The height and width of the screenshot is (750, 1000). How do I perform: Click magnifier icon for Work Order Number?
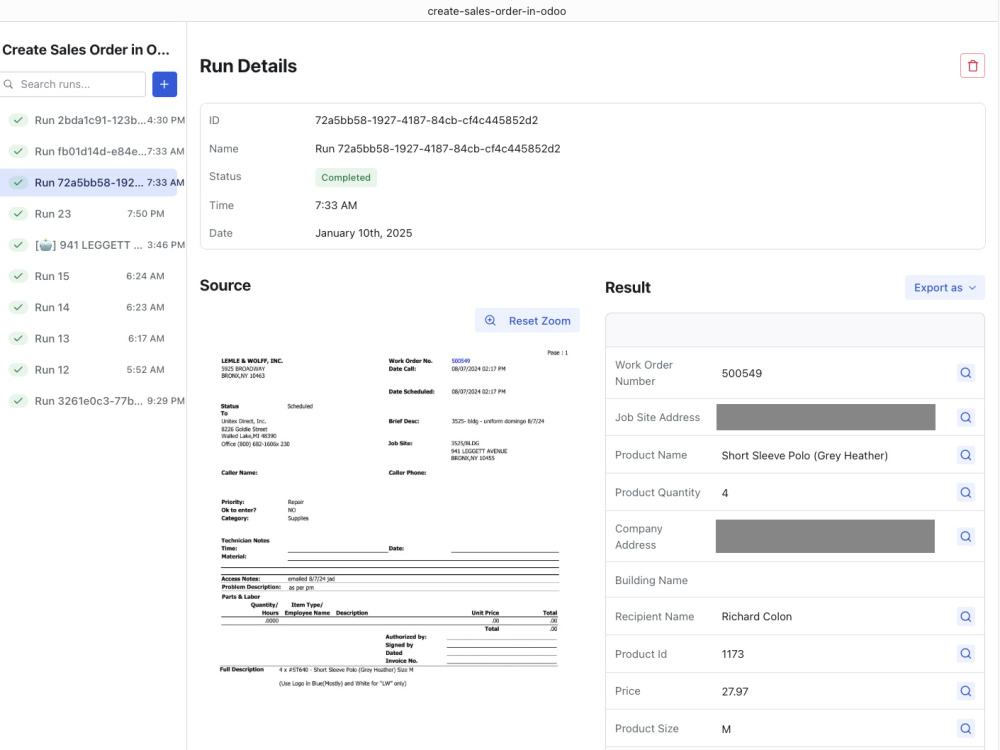pyautogui.click(x=966, y=373)
